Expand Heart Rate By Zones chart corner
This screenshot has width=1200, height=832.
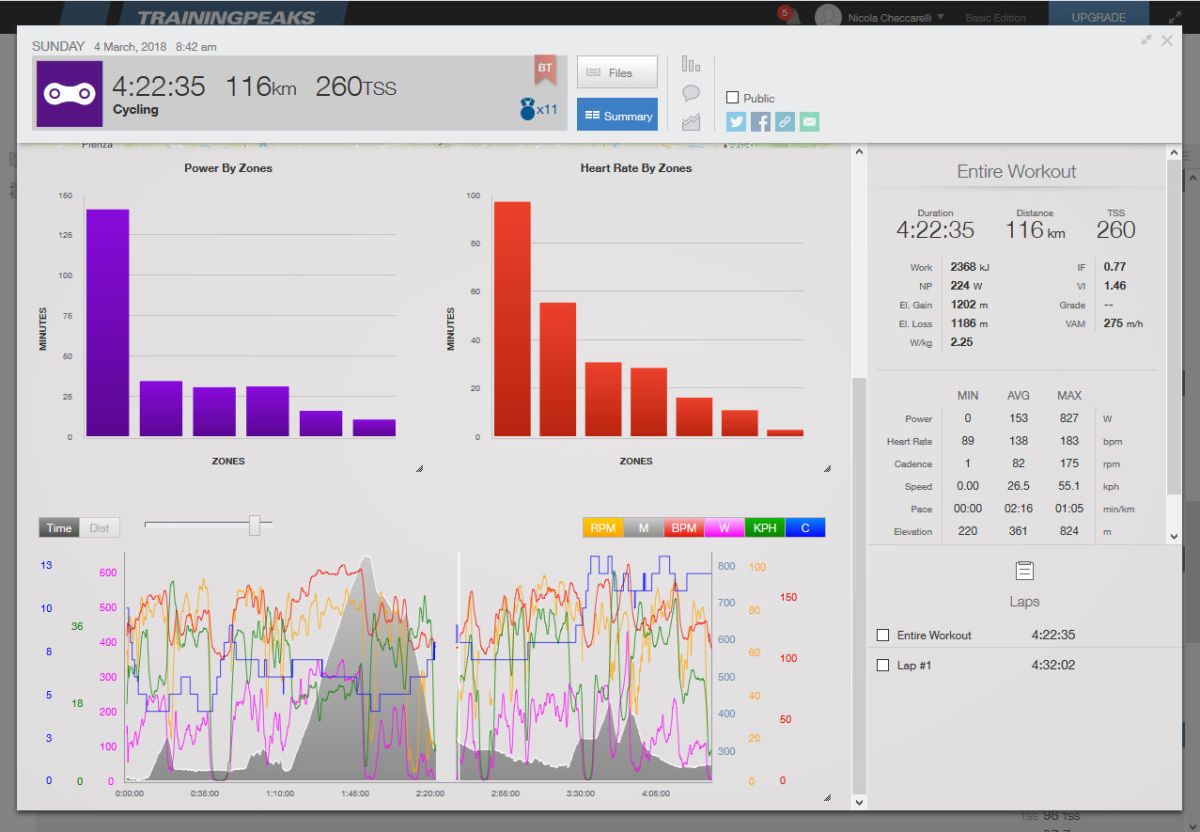(x=827, y=468)
